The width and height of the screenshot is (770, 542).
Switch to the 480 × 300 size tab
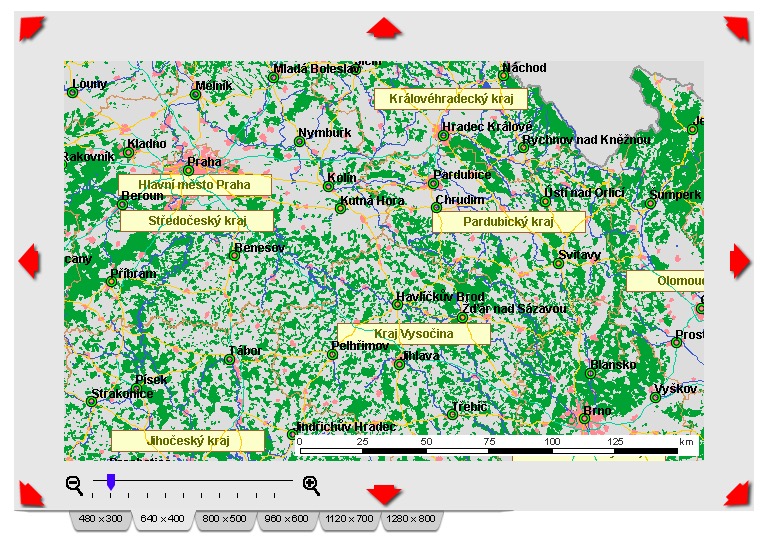coord(101,519)
